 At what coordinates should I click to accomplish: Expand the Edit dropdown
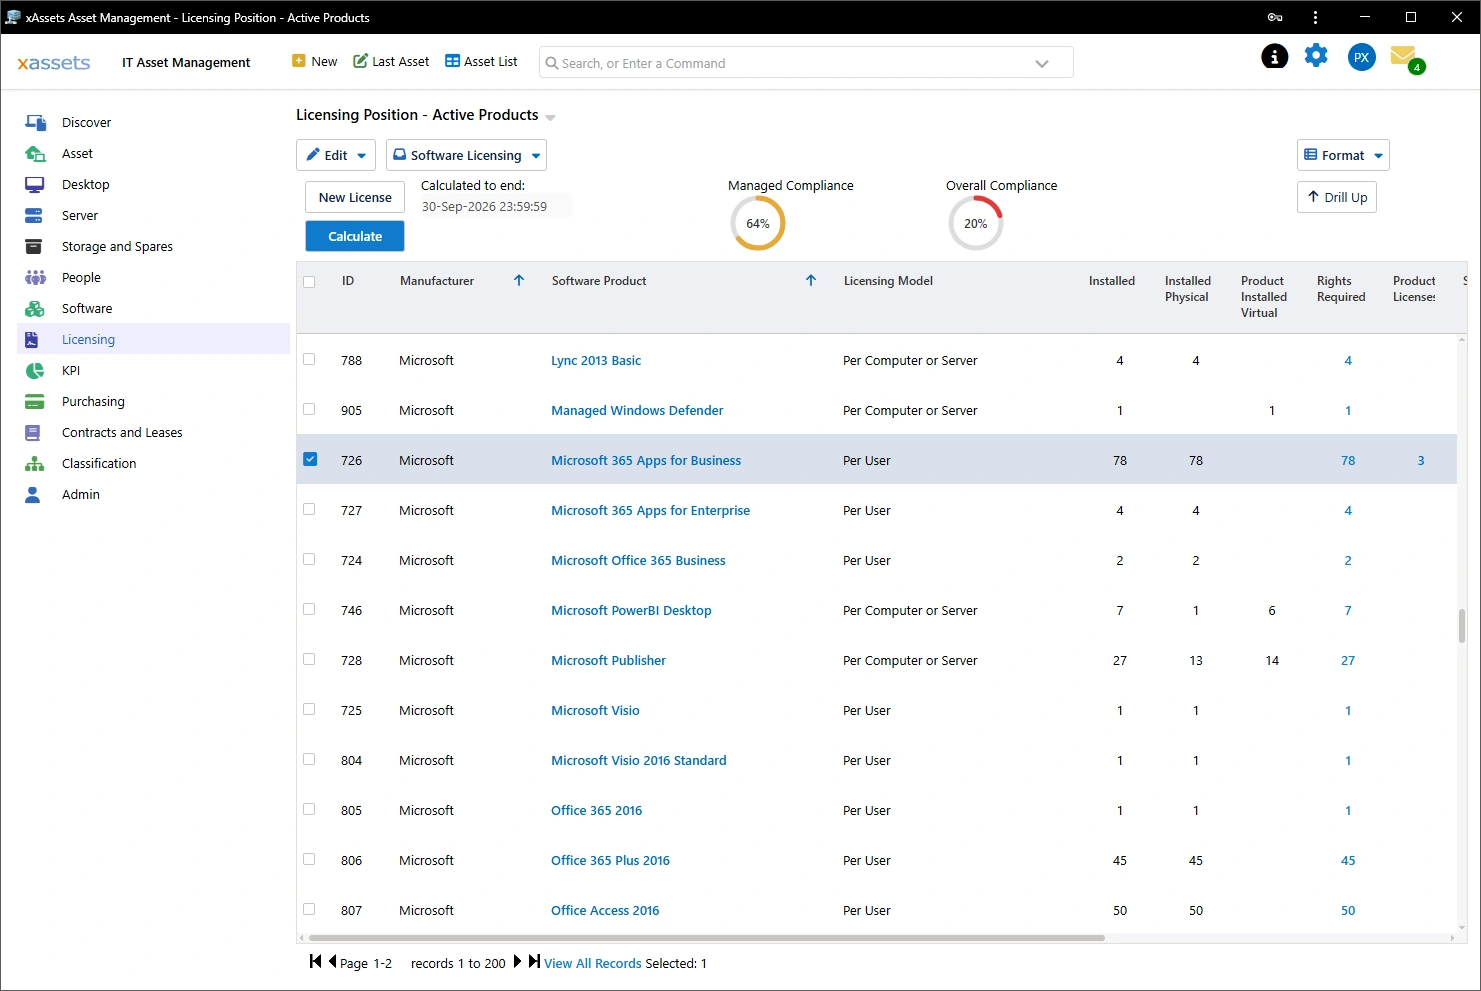pyautogui.click(x=336, y=155)
